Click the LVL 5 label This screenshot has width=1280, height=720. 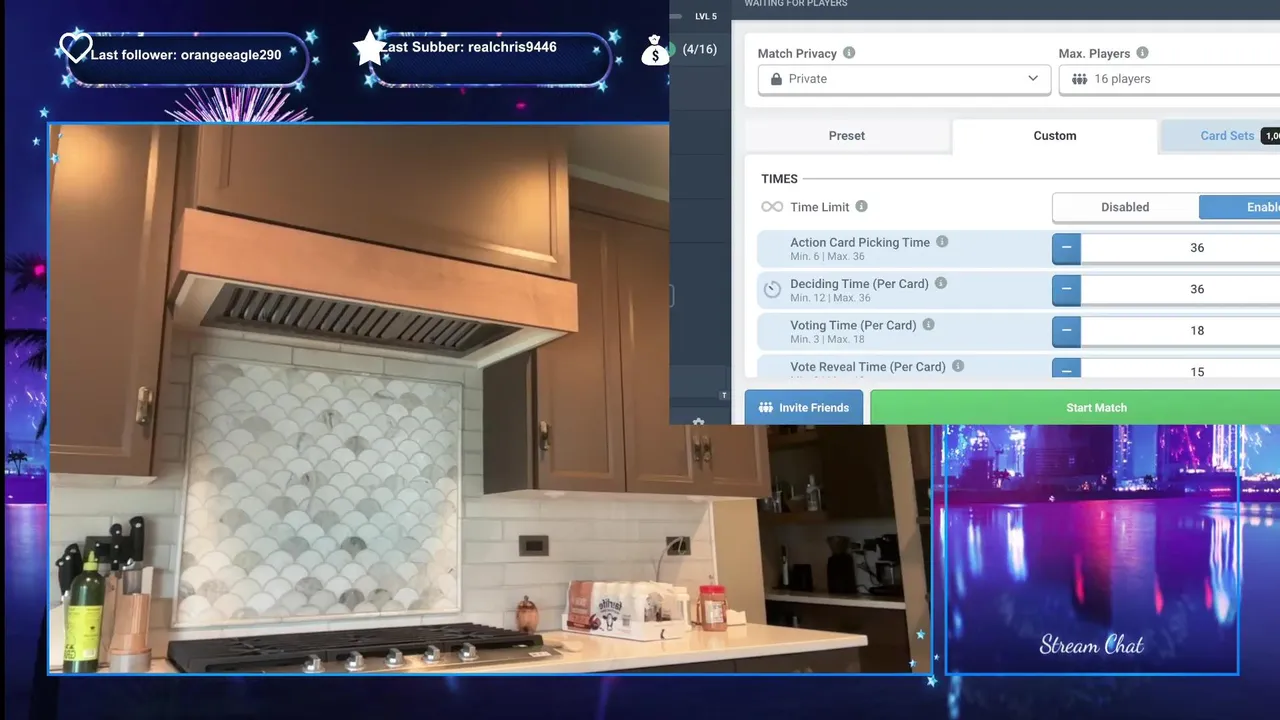click(706, 17)
